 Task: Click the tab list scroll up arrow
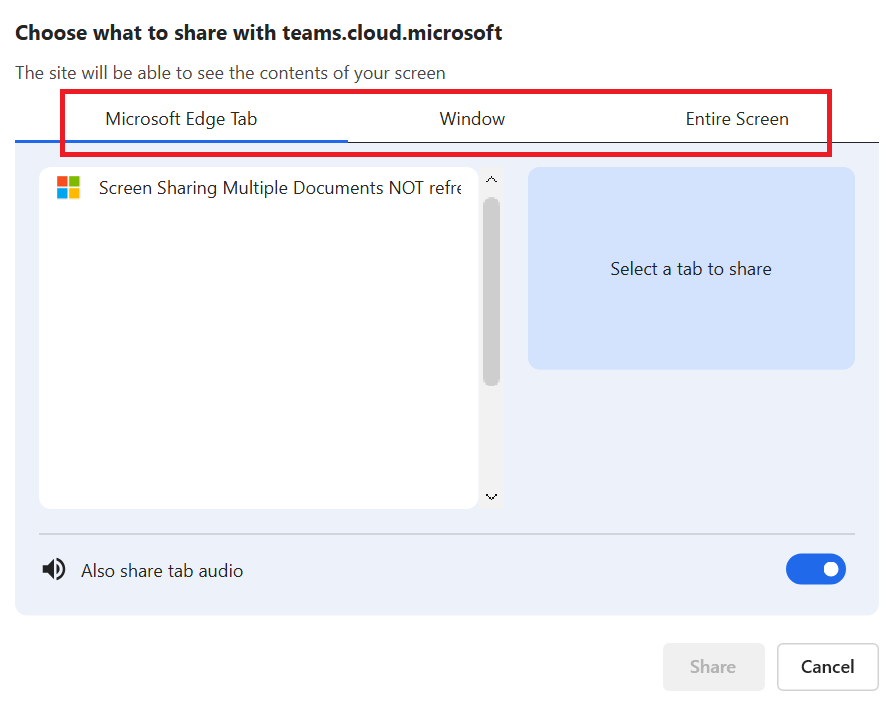(x=491, y=179)
